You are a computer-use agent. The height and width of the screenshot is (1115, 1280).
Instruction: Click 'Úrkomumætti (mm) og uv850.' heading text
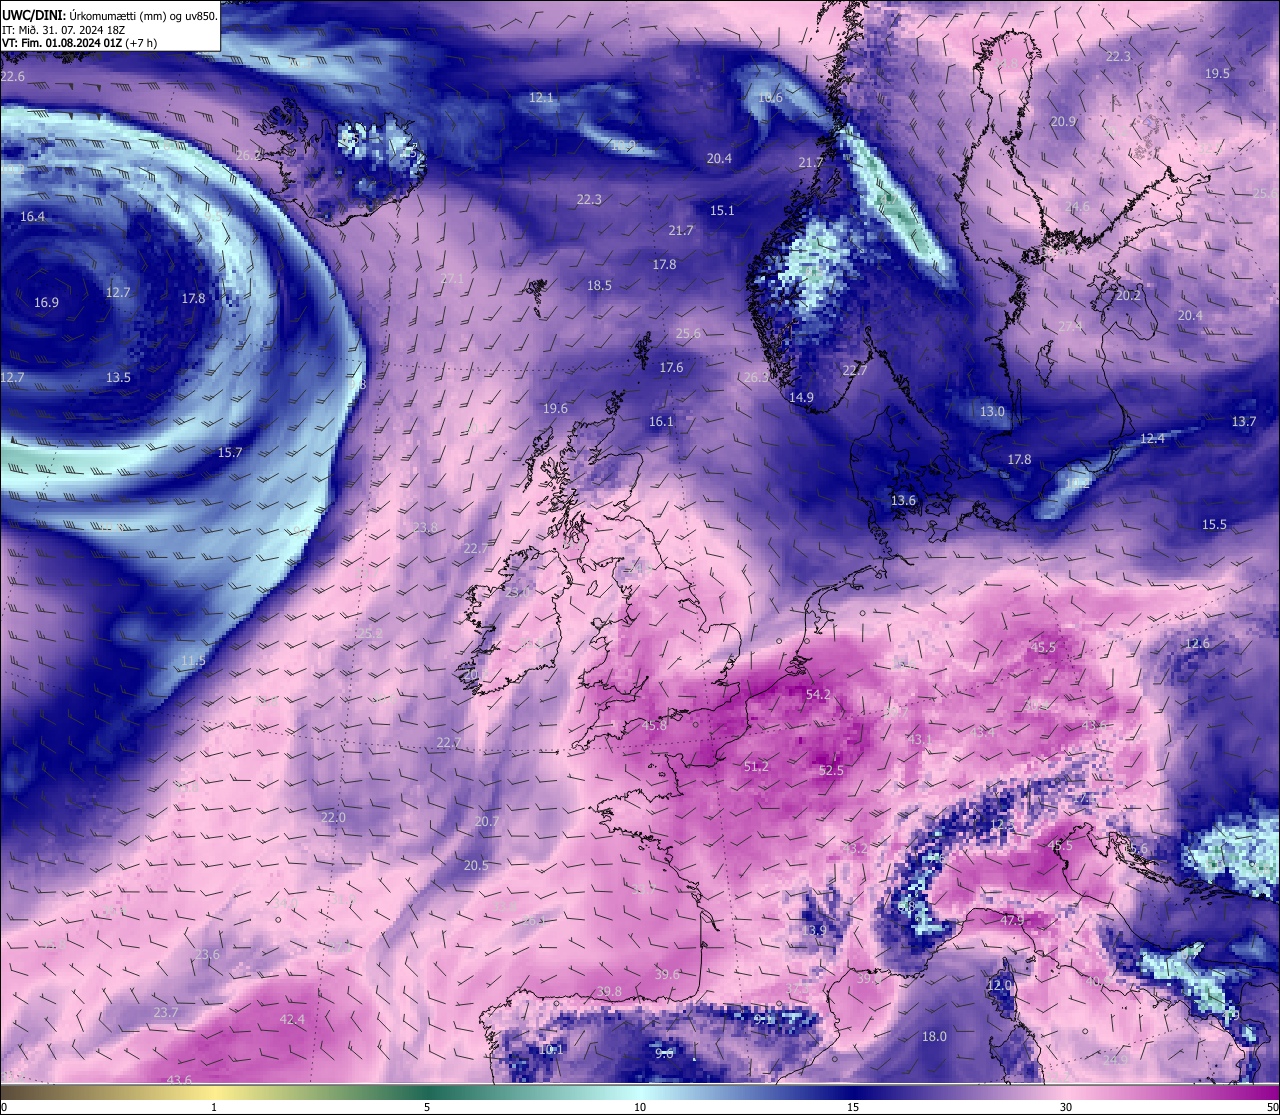tap(143, 16)
